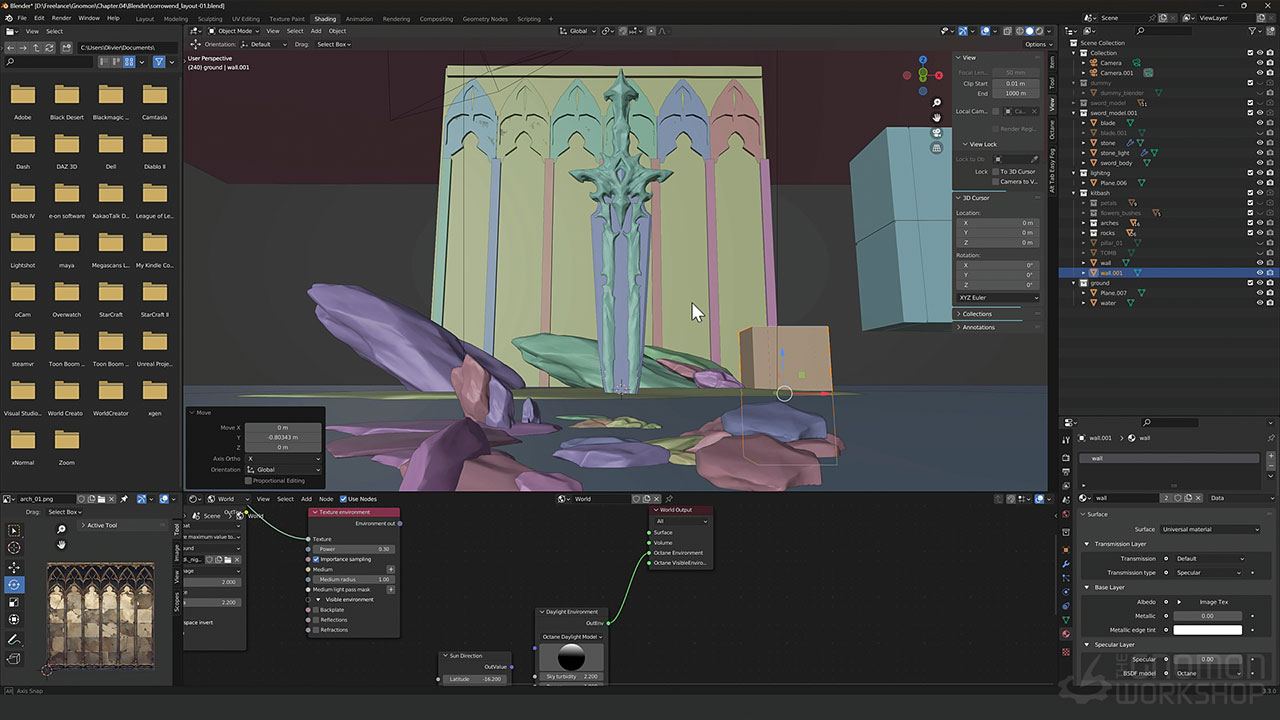The image size is (1280, 720).
Task: Click the Metallic edge tint white swatch
Action: point(1207,630)
